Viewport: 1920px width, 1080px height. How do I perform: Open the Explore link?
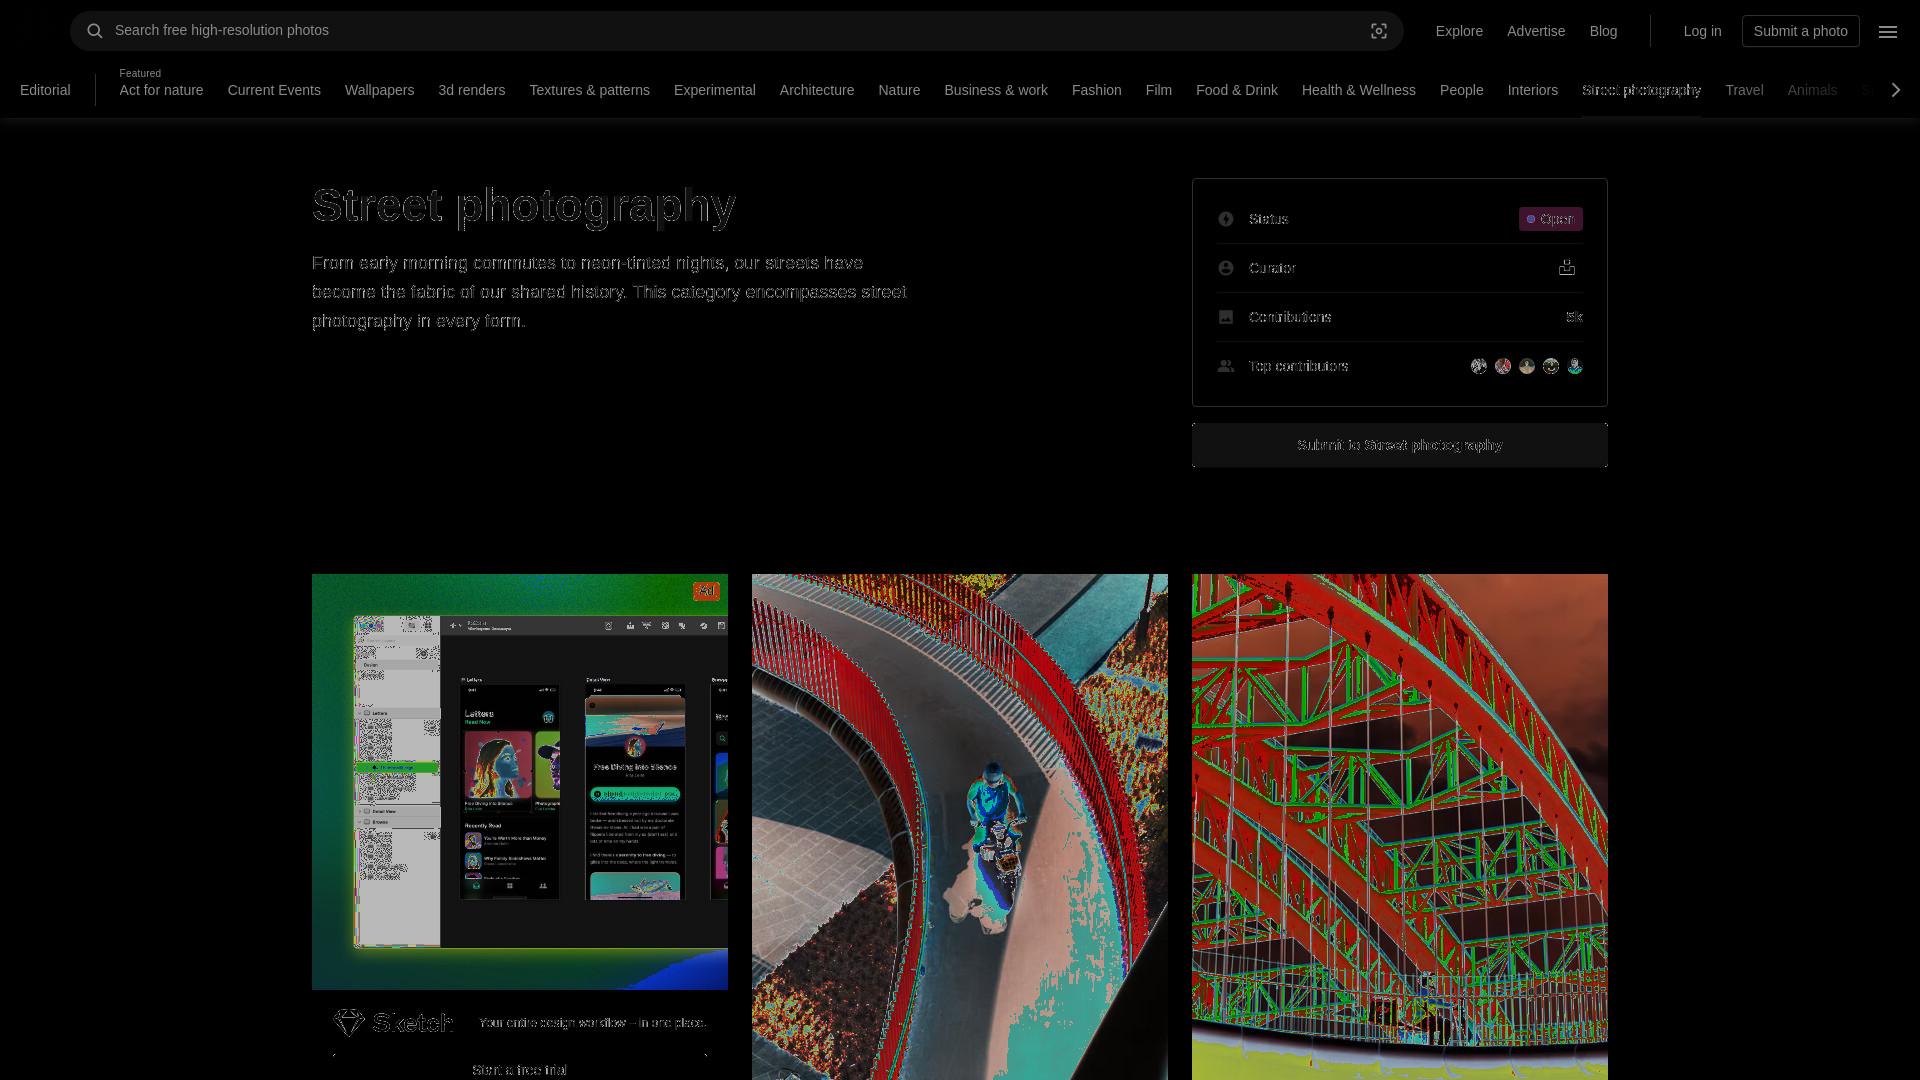point(1459,31)
